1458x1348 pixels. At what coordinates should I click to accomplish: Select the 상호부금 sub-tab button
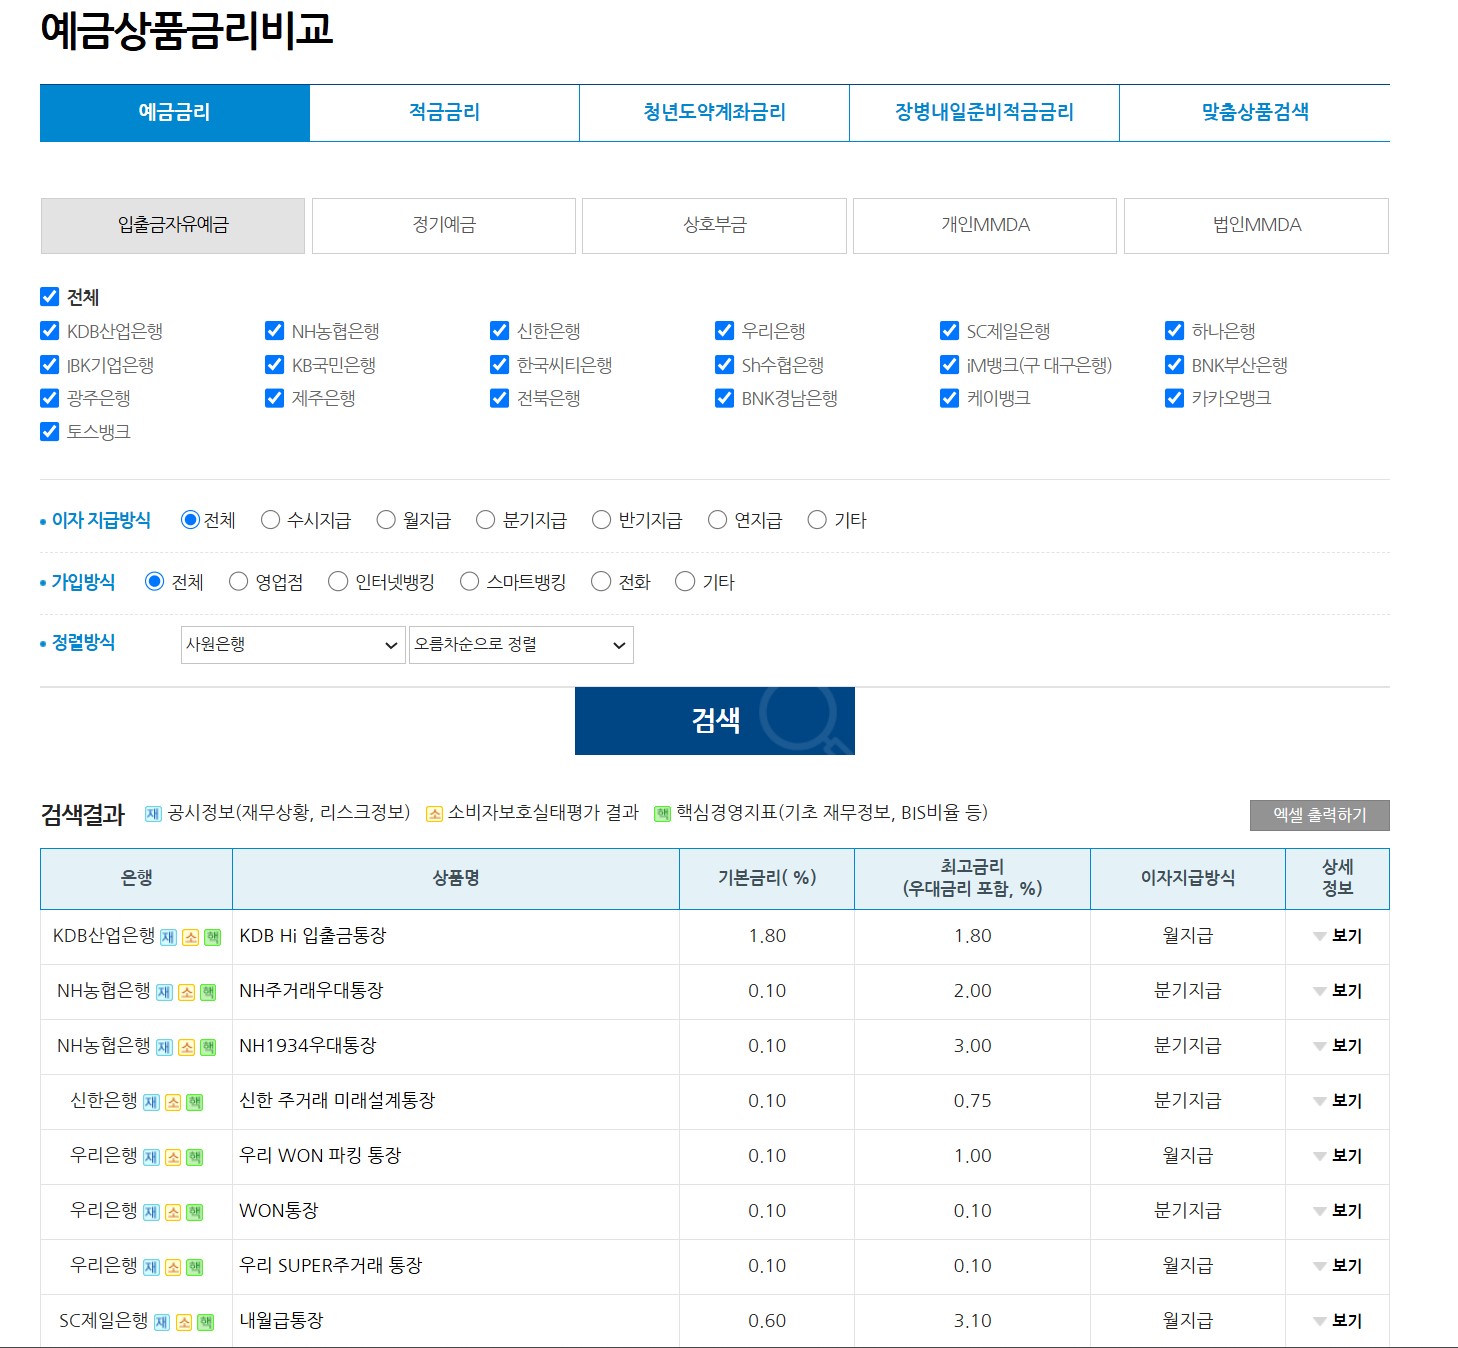tap(714, 226)
